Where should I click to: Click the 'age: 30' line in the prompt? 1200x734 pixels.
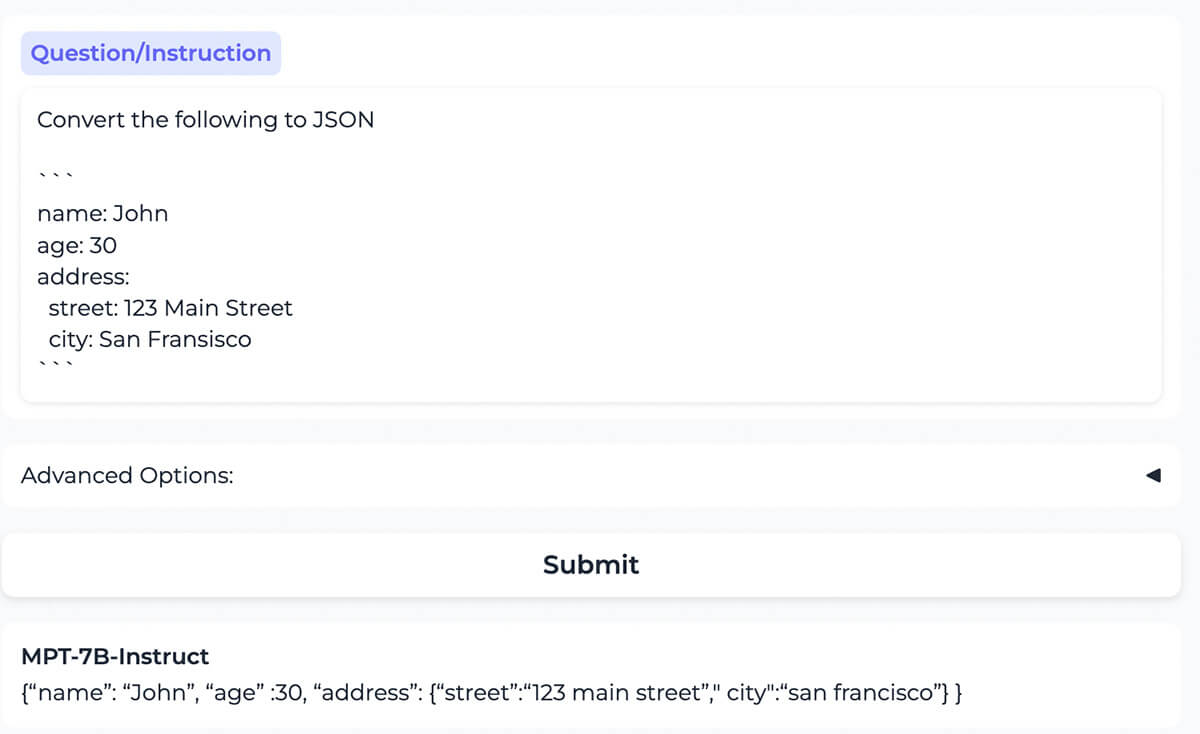(x=77, y=245)
